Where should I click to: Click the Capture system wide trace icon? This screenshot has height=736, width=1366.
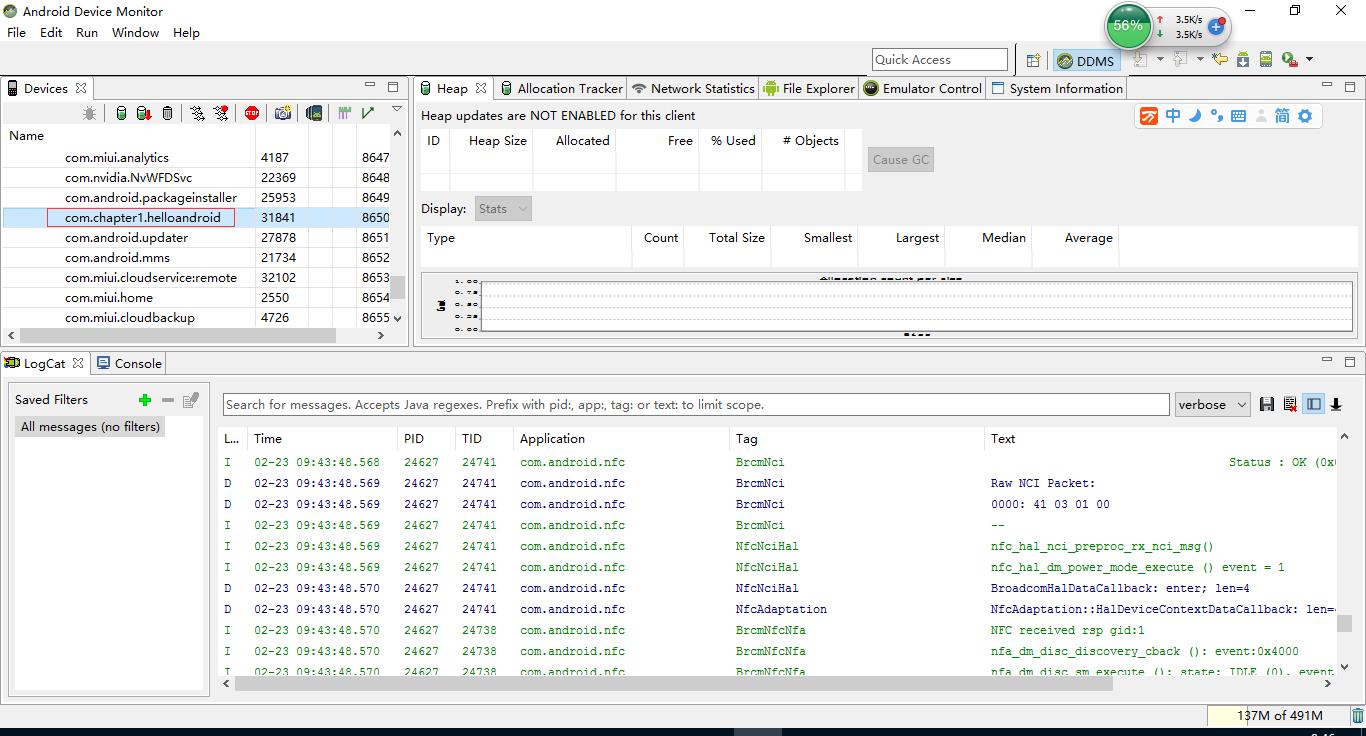(x=344, y=113)
